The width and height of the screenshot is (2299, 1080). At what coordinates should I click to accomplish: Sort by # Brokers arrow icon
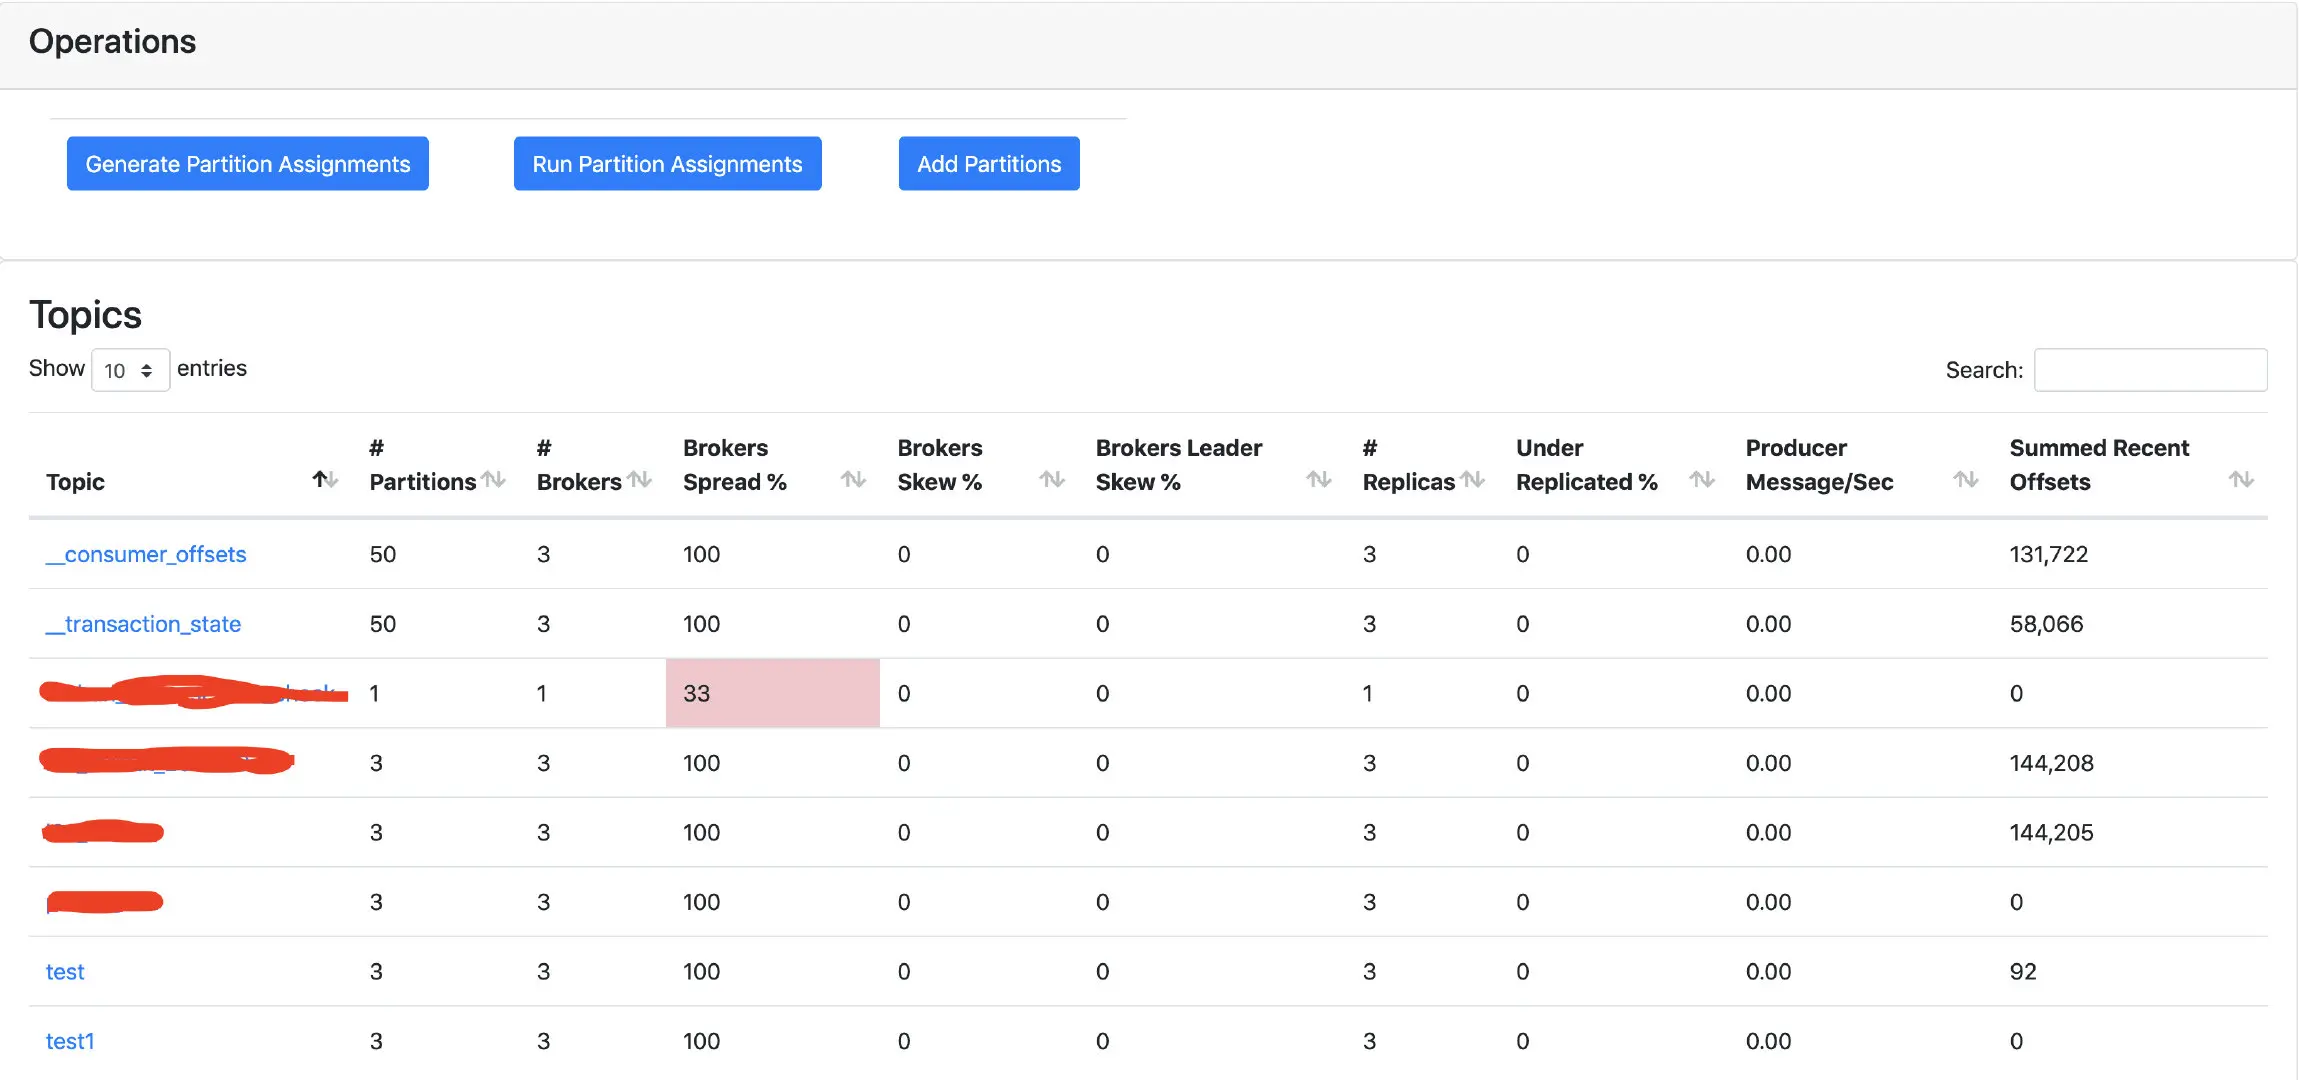point(640,480)
